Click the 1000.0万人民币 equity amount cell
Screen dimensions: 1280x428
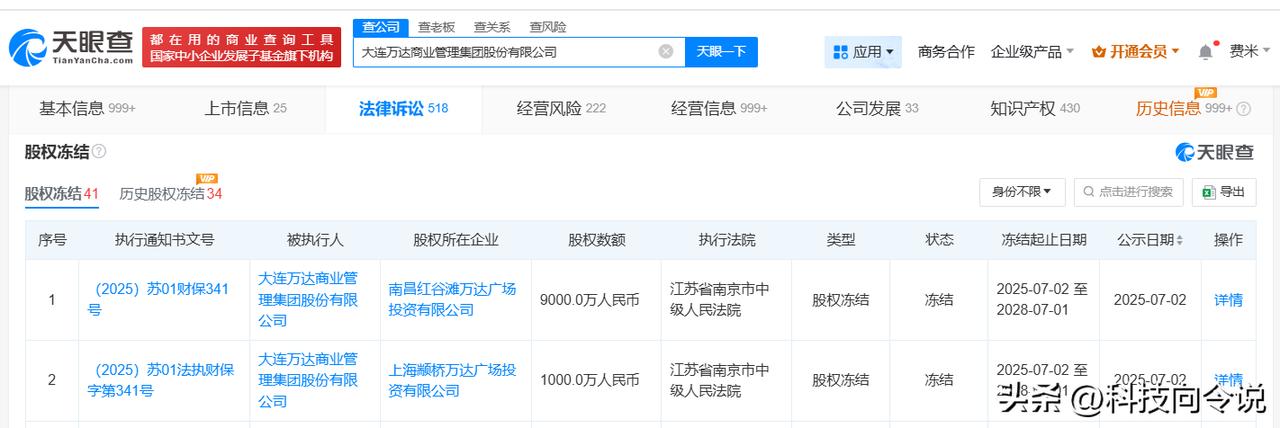tap(589, 380)
